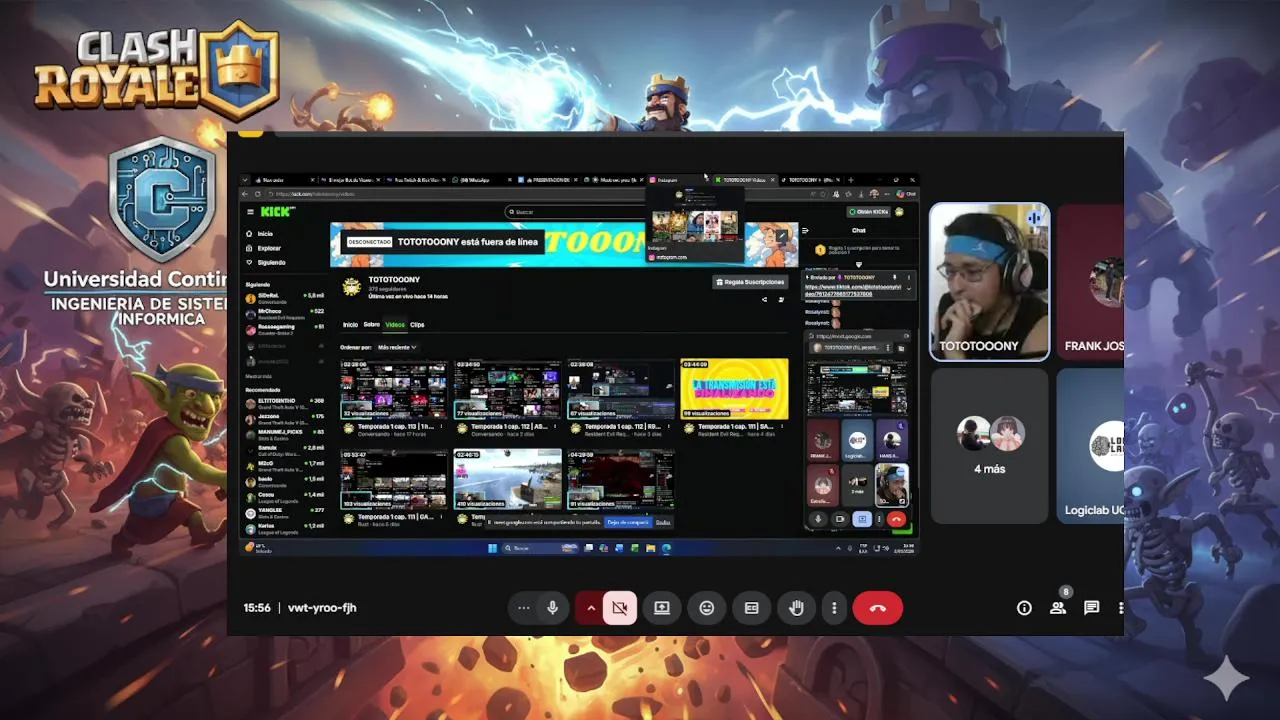The width and height of the screenshot is (1280, 720).
Task: Click 'Dejar de compartir' button
Action: [628, 522]
